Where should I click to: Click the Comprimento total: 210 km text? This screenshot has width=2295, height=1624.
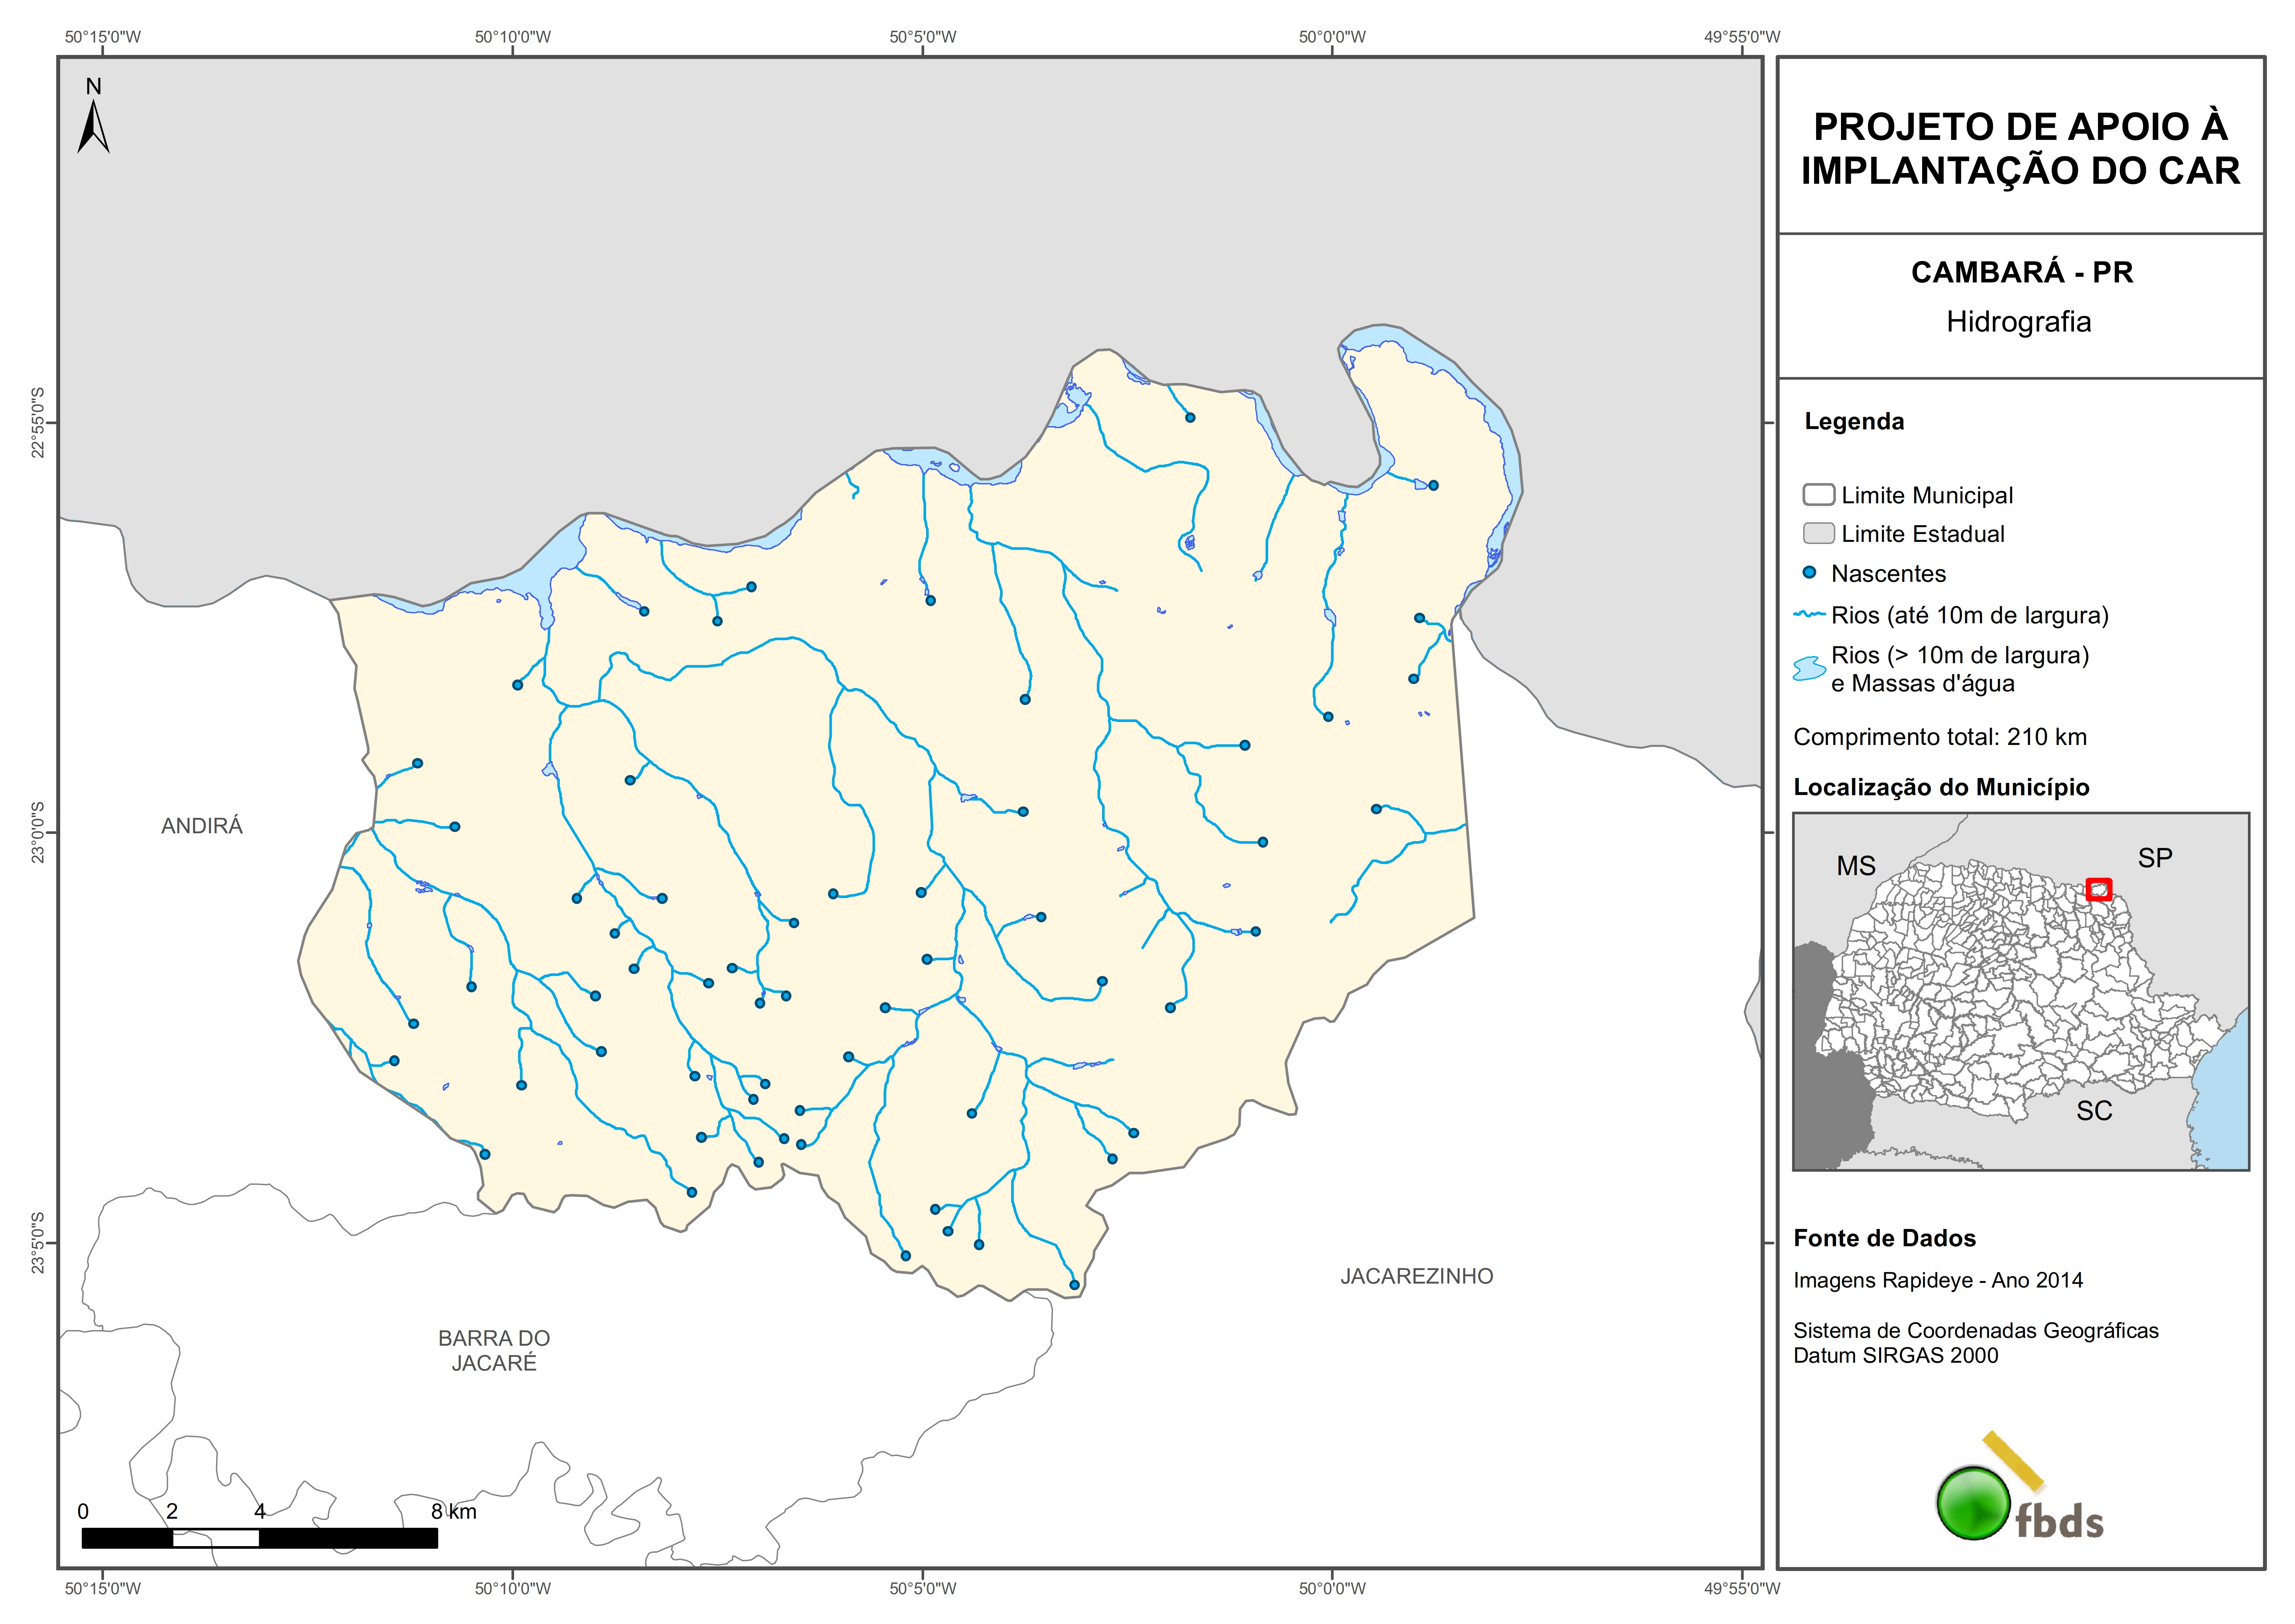click(1939, 737)
